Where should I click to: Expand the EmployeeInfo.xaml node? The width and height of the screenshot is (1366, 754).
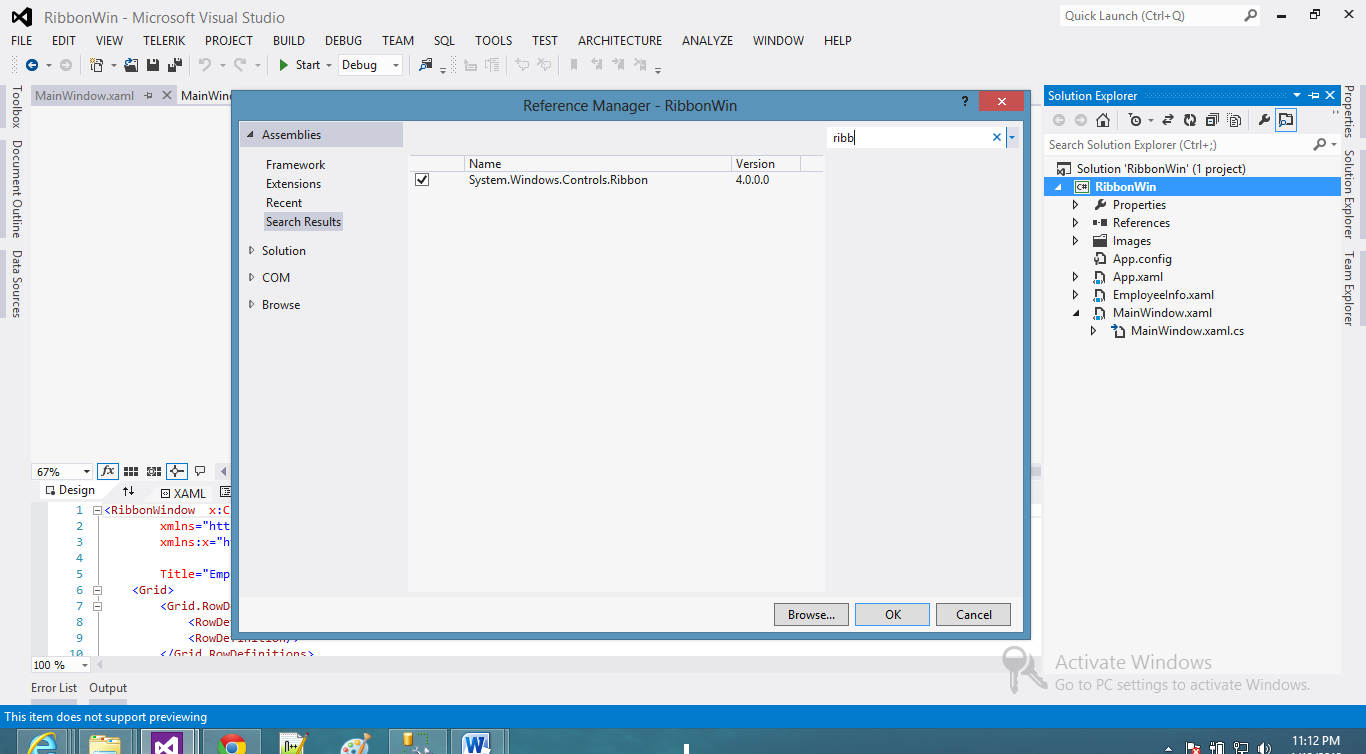pyautogui.click(x=1076, y=295)
